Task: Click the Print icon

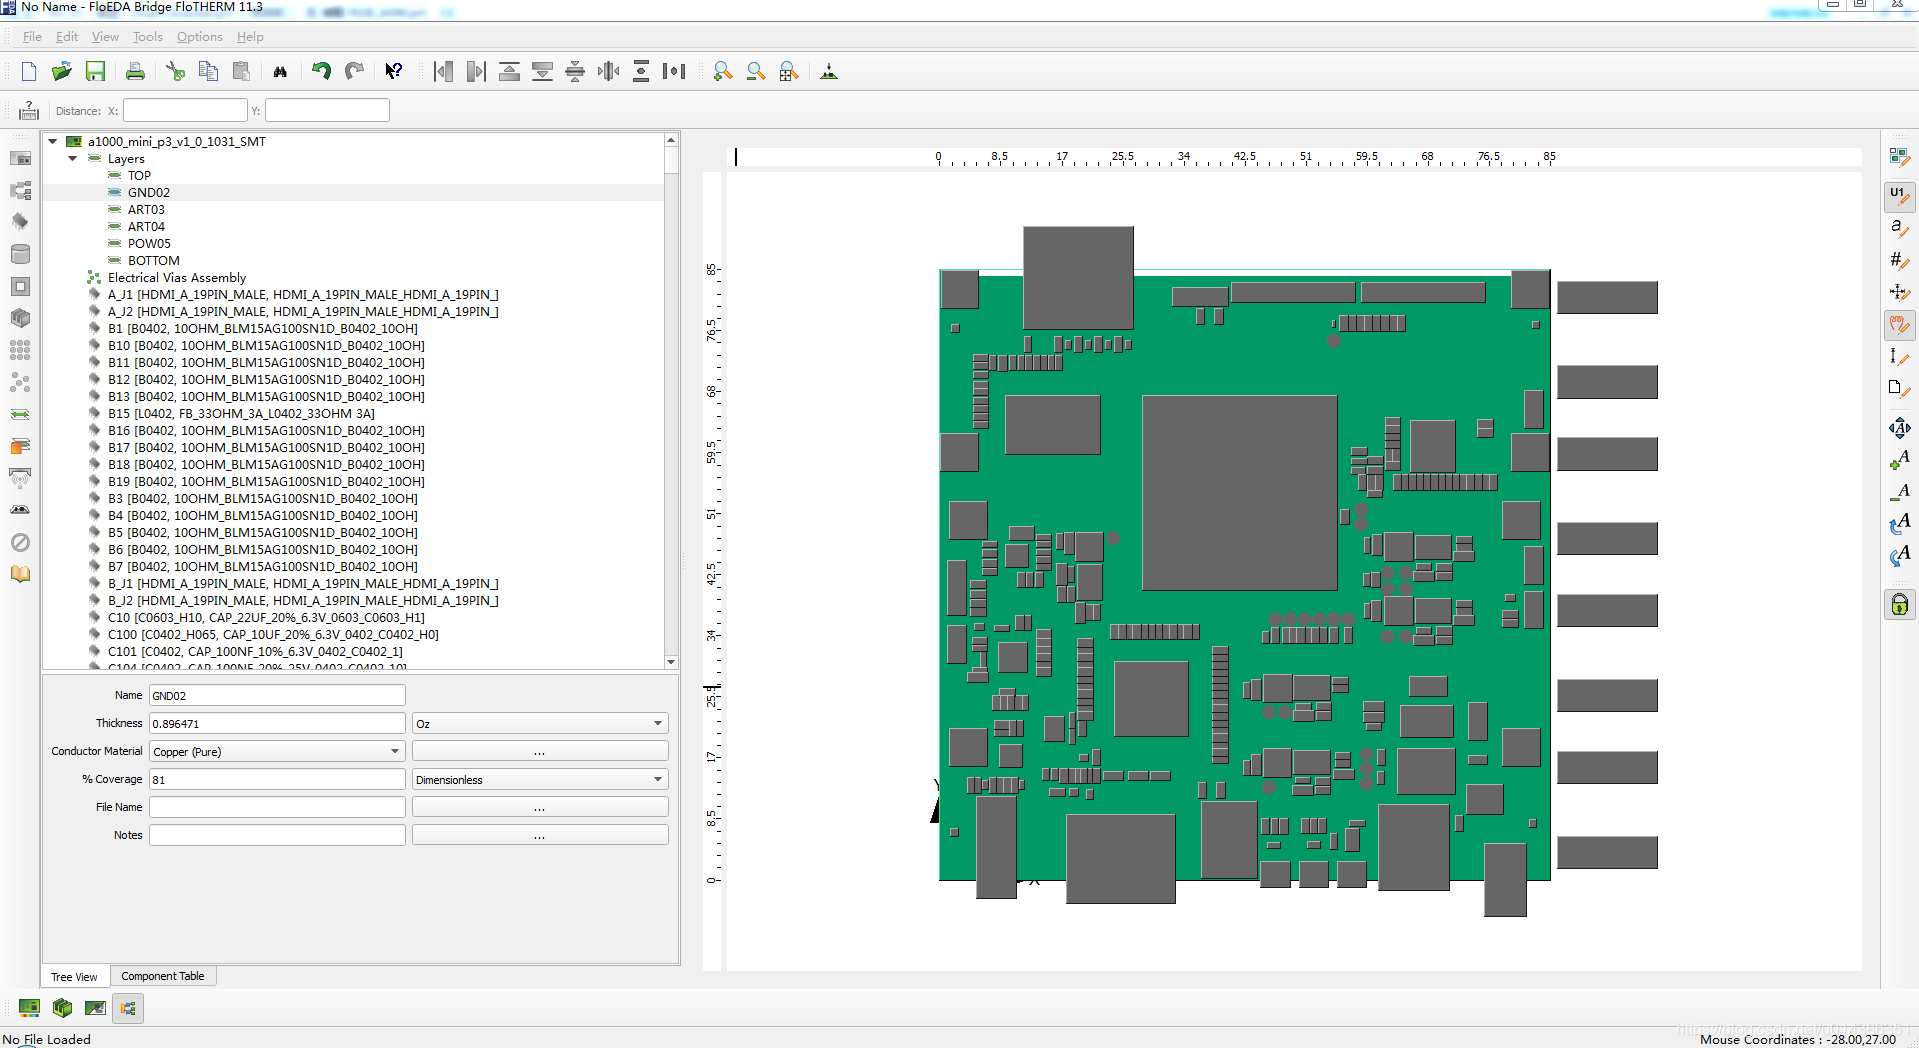Action: [135, 71]
